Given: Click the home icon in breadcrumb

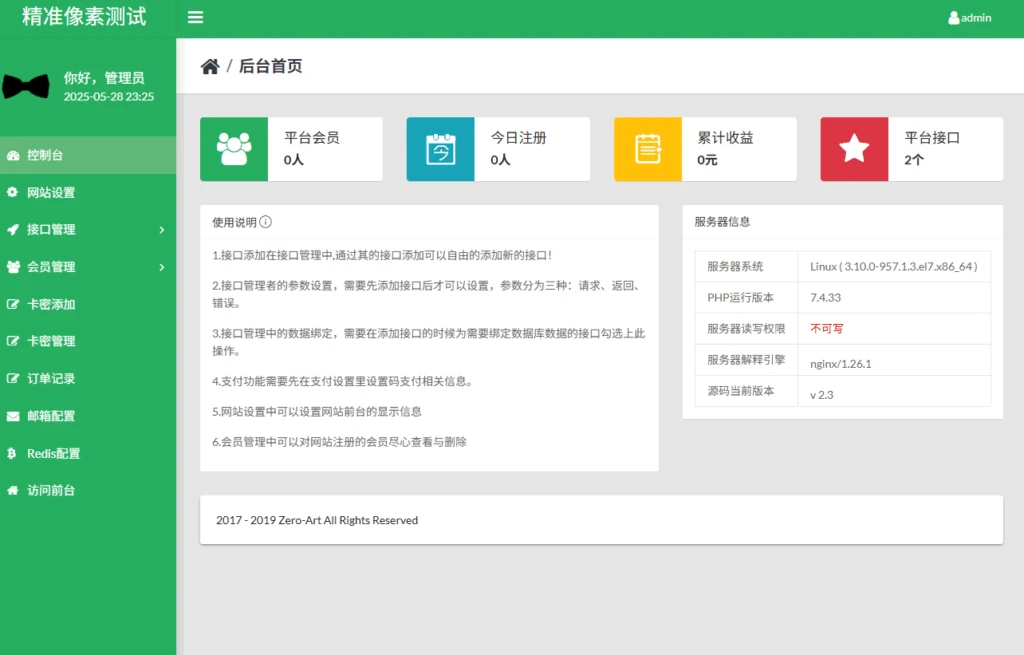Looking at the screenshot, I should tap(210, 67).
